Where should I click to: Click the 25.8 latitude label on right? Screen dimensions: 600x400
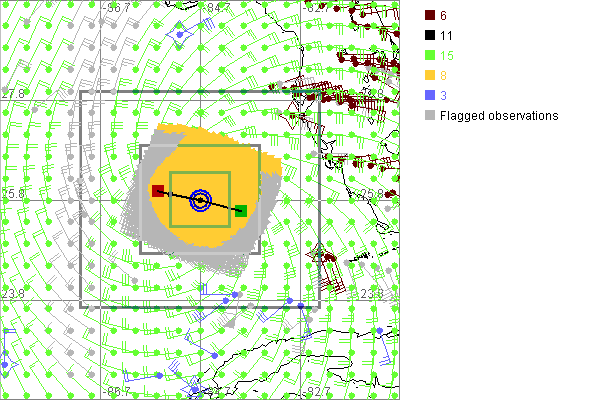[372, 194]
